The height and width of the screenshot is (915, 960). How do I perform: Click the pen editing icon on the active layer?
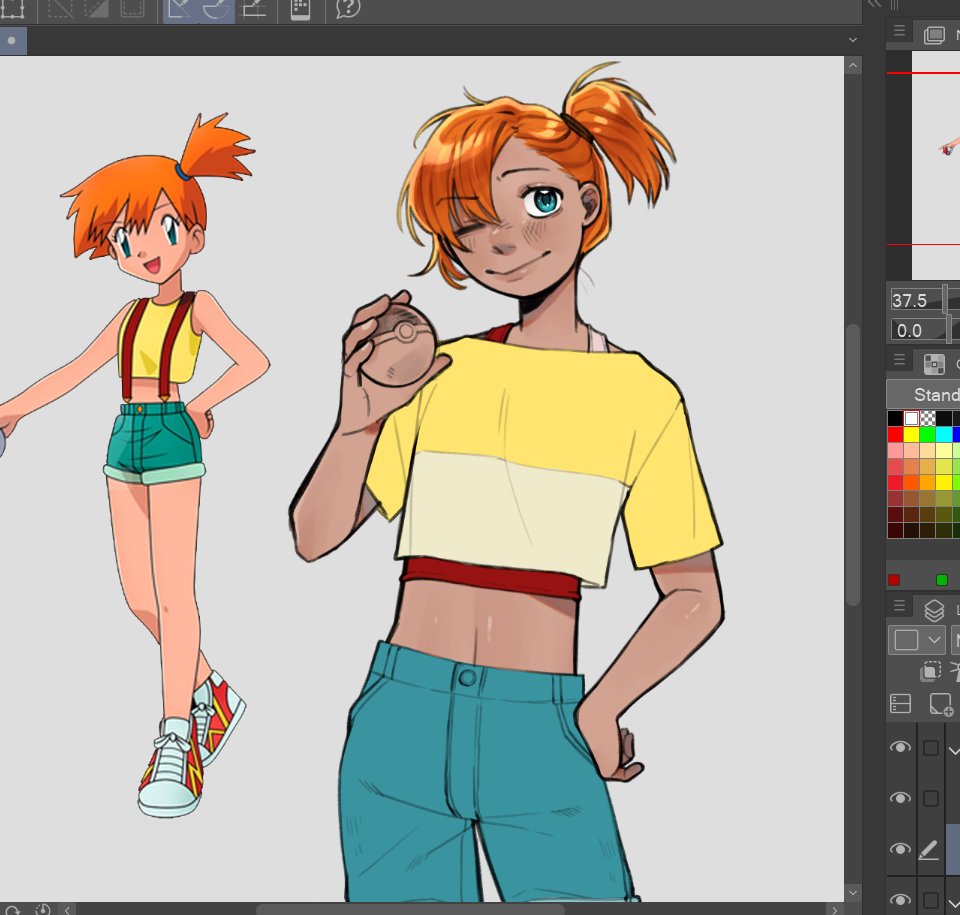pyautogui.click(x=929, y=849)
